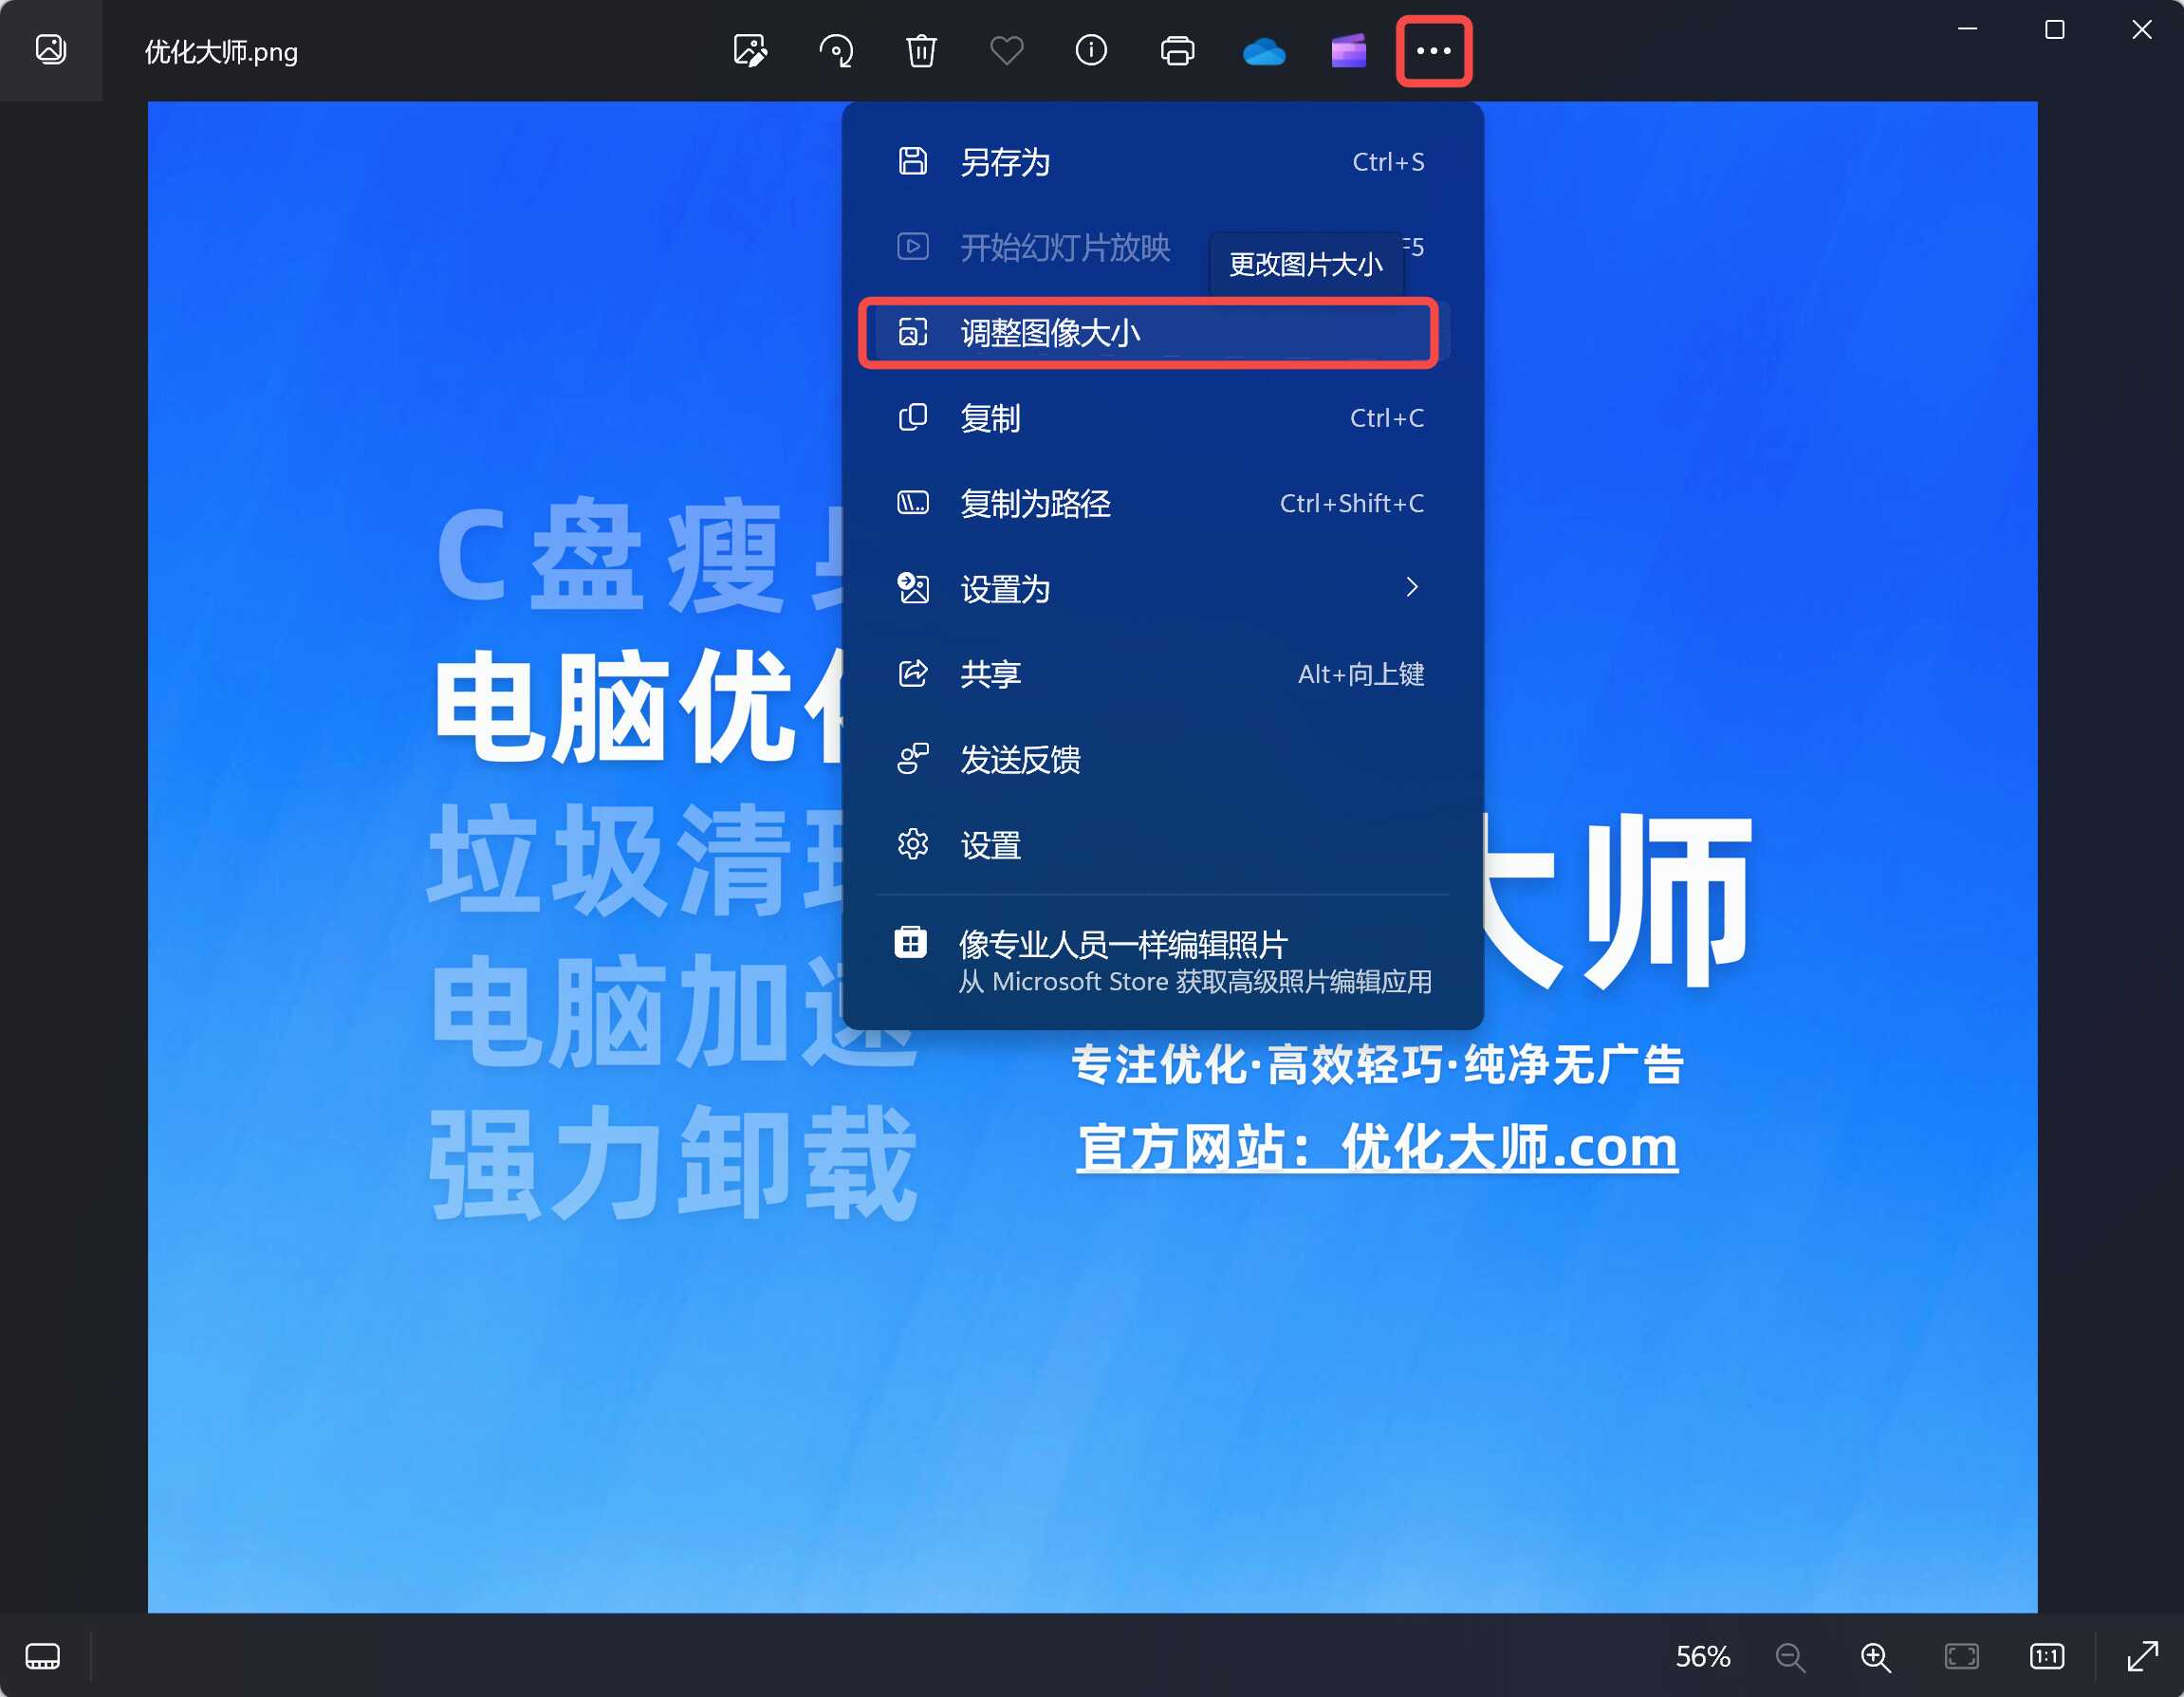Open 发送反馈 feedback entry
Screen dimensions: 2184x1697
[1162, 760]
